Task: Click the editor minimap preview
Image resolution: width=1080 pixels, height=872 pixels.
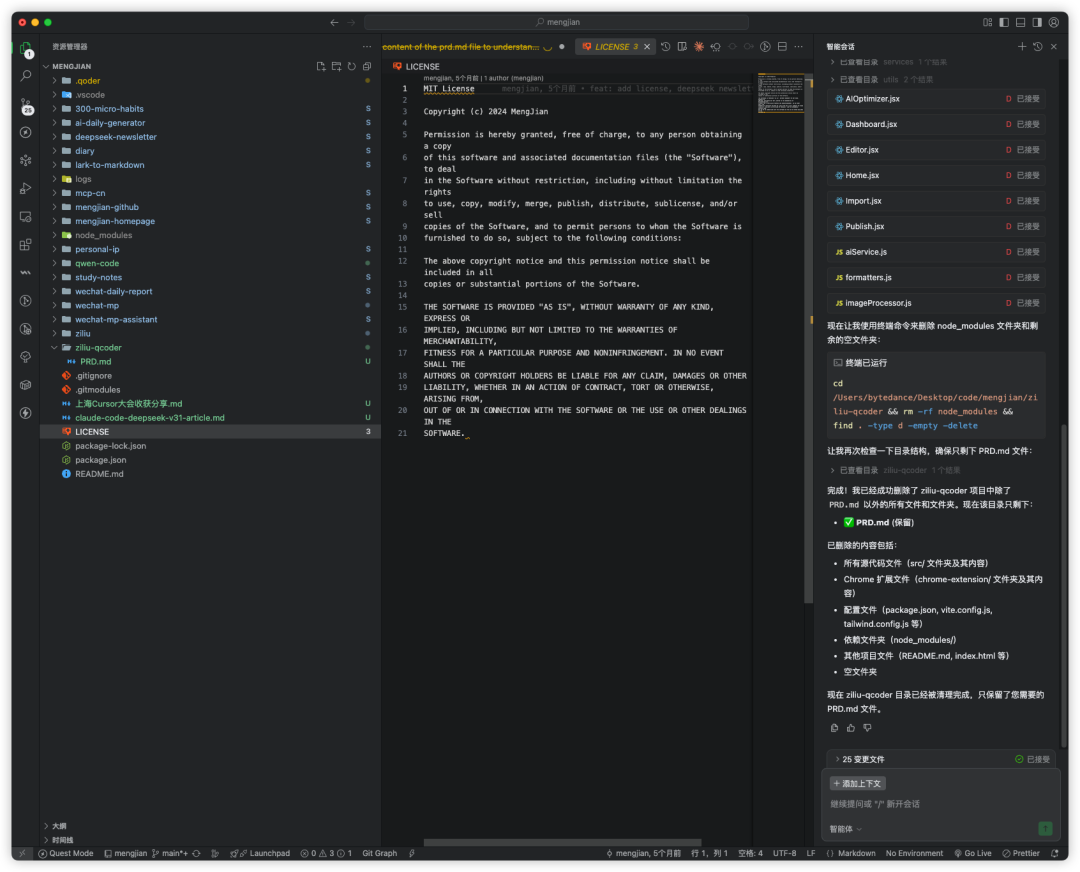Action: (x=780, y=92)
